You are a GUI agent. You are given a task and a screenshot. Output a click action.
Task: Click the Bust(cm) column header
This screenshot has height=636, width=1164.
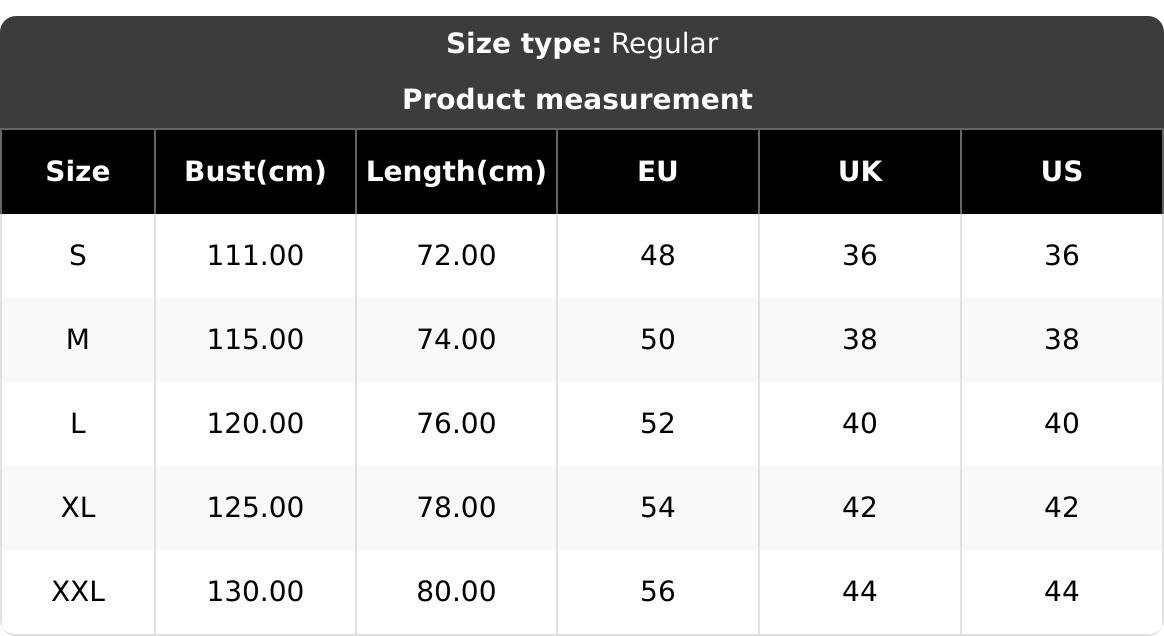point(255,172)
